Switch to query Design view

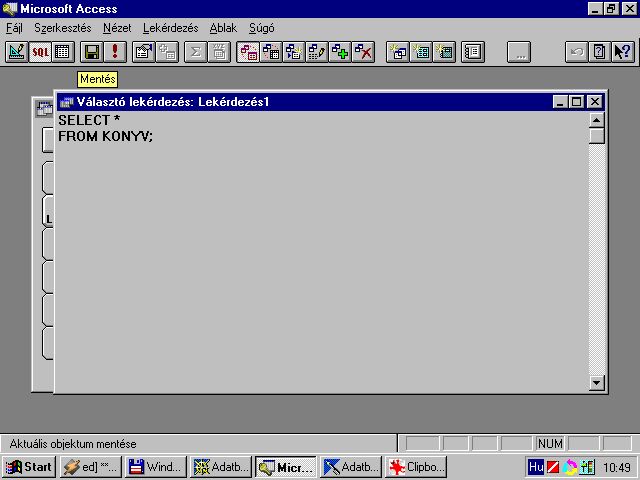coord(17,52)
